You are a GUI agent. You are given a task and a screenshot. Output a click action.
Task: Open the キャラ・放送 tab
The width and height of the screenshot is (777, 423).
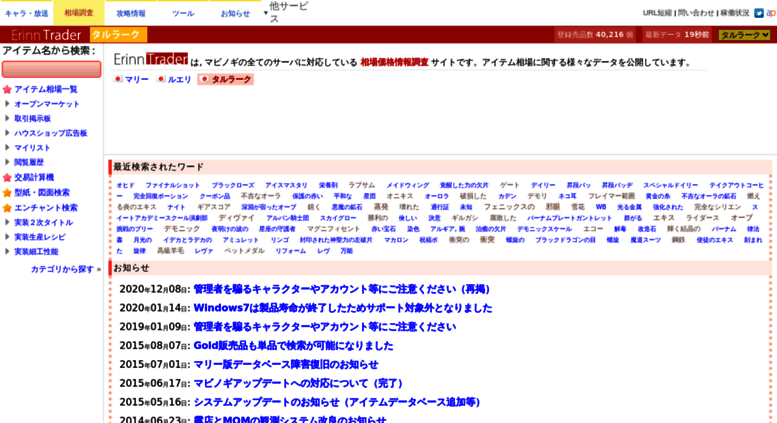coord(26,13)
